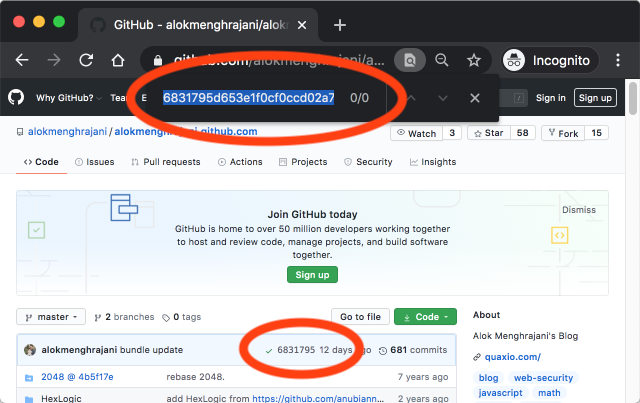This screenshot has height=403, width=640.
Task: Click the math topic tag
Action: (x=549, y=393)
